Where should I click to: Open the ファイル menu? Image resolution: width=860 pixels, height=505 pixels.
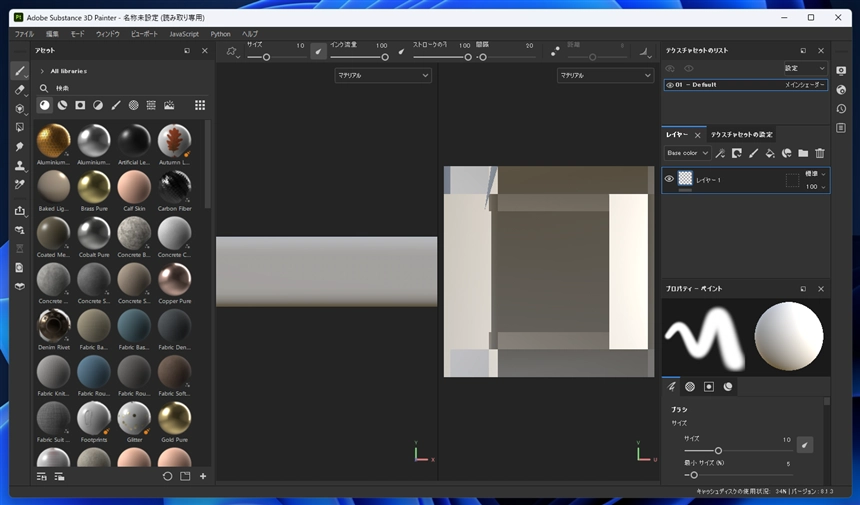click(x=24, y=34)
